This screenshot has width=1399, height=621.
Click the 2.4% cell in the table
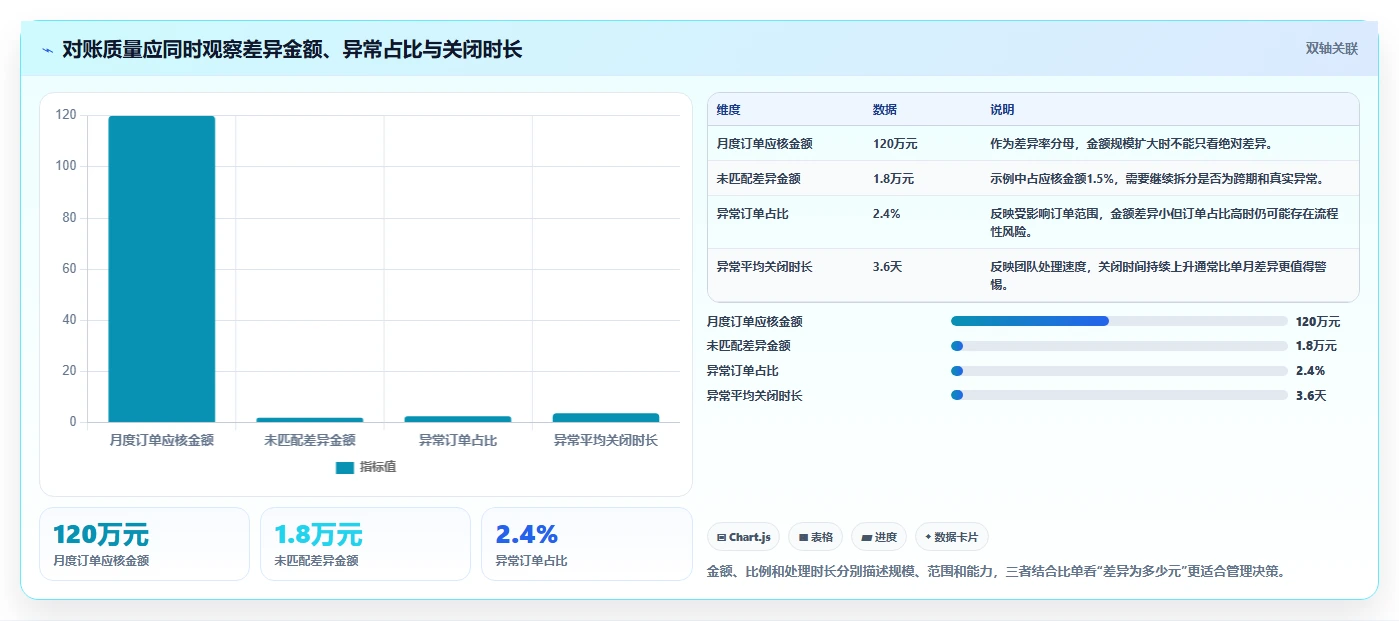[886, 214]
